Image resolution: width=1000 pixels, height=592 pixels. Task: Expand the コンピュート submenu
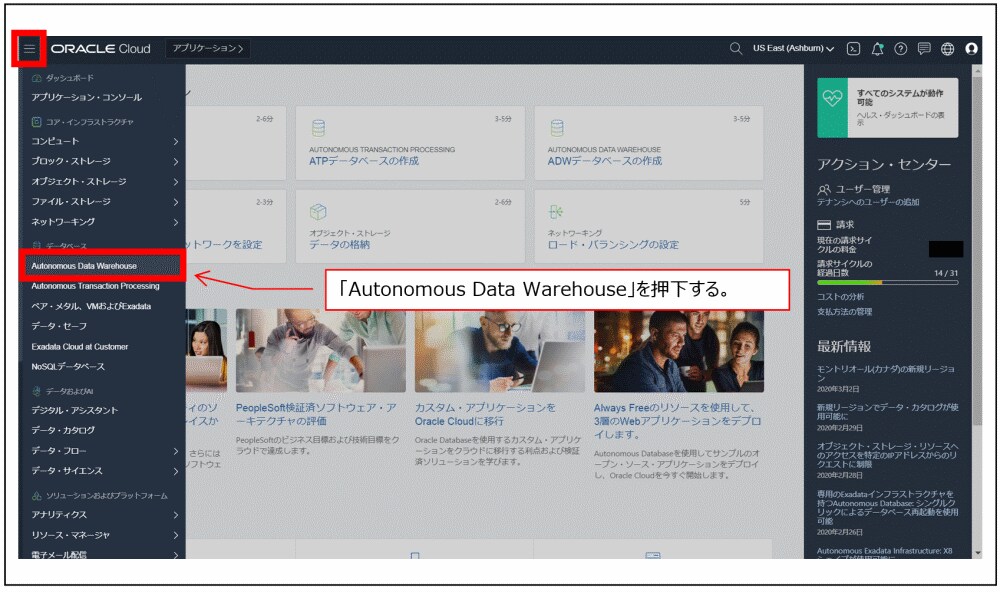pyautogui.click(x=105, y=141)
